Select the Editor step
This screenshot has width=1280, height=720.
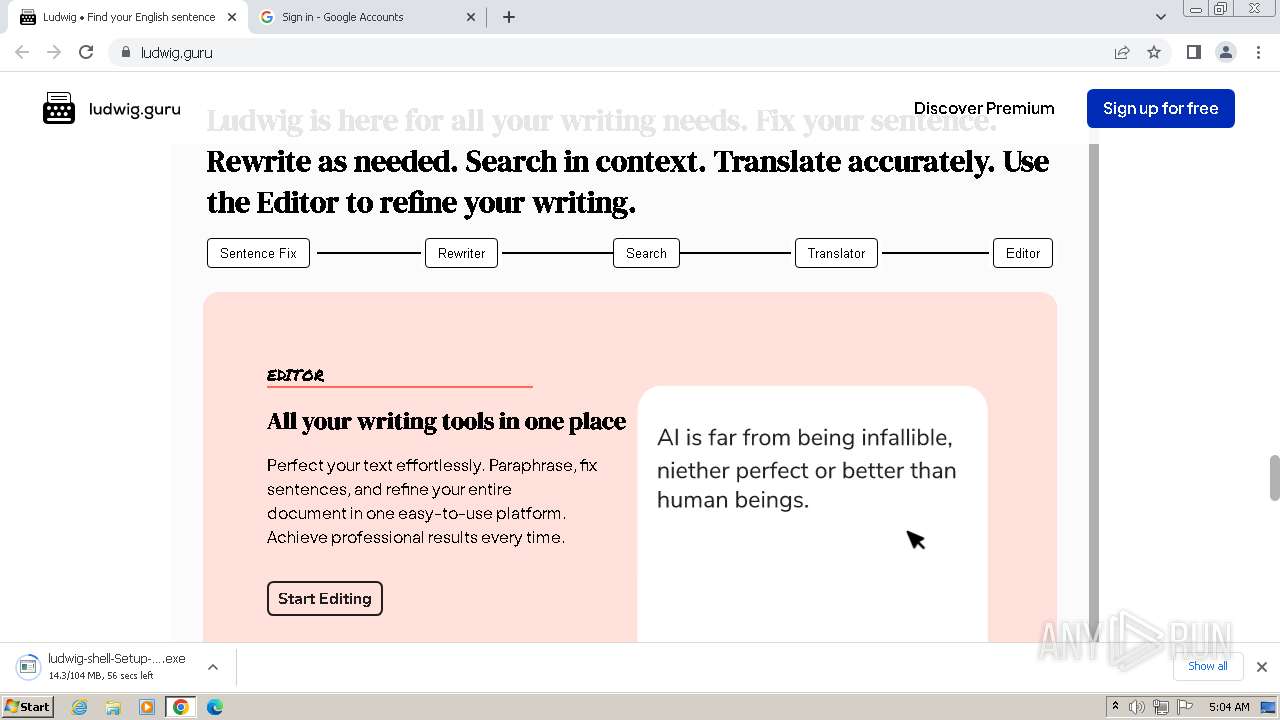pyautogui.click(x=1022, y=253)
